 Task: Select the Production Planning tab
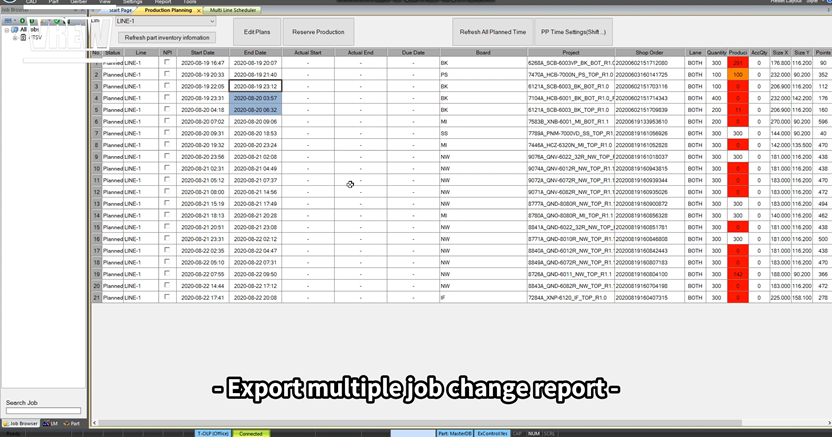(168, 10)
